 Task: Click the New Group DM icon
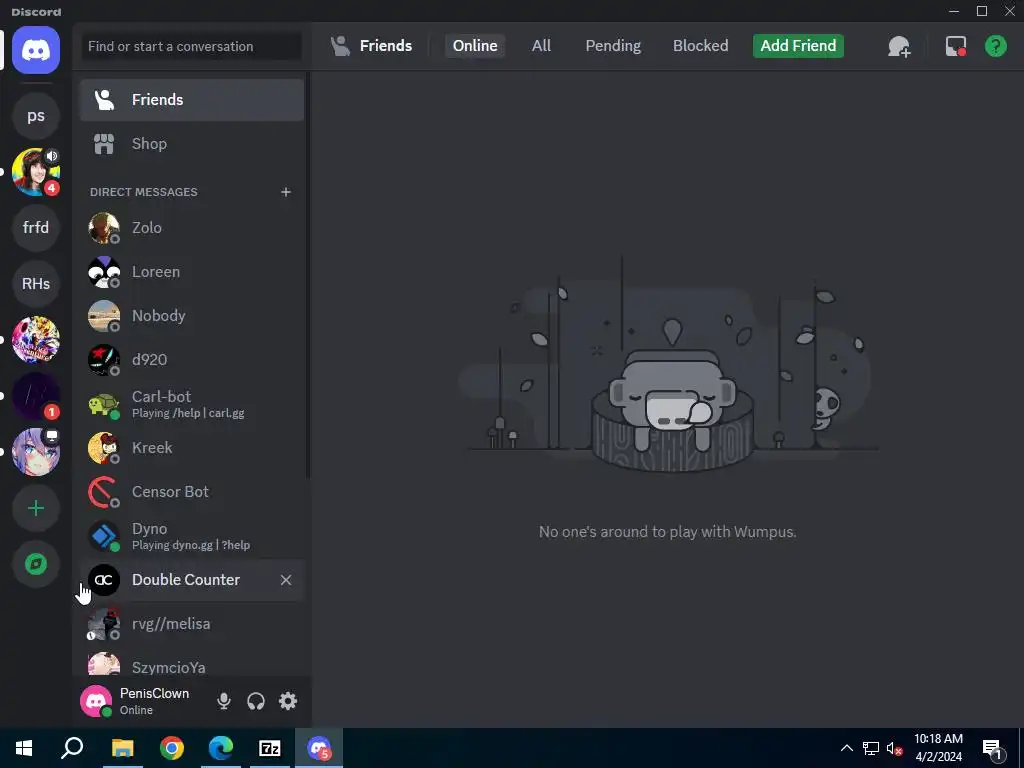[x=899, y=46]
